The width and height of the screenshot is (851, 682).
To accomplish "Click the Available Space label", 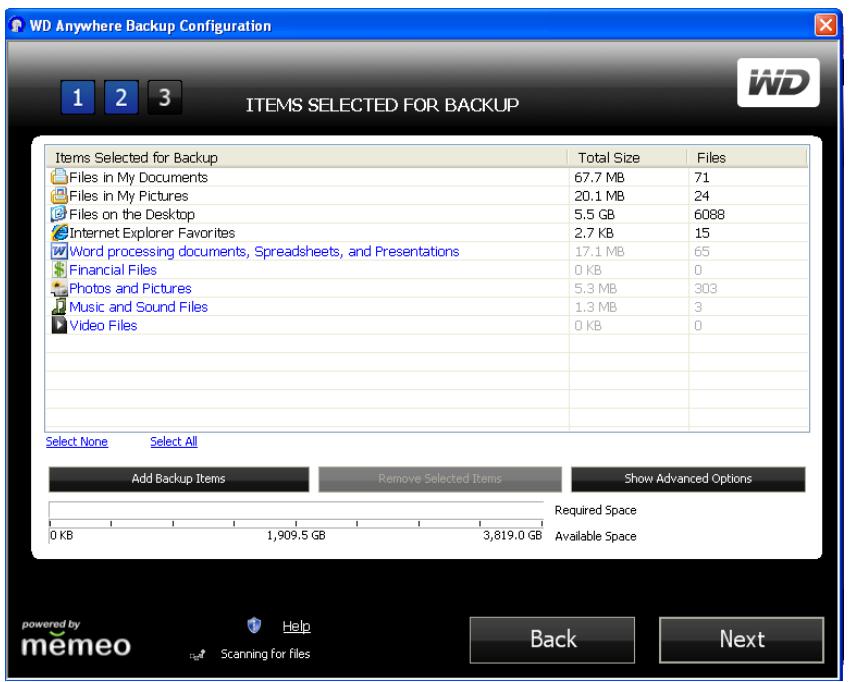I will click(595, 536).
